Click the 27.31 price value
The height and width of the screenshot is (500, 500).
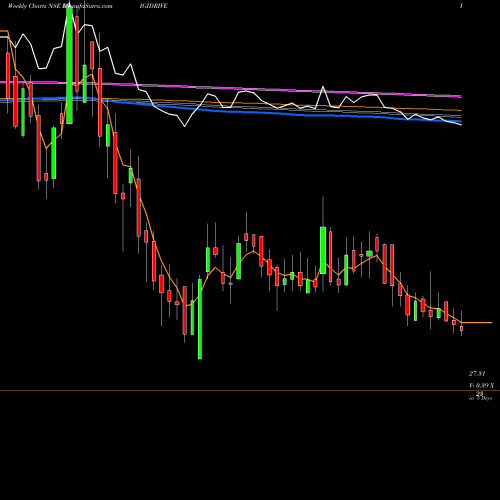tap(477, 374)
